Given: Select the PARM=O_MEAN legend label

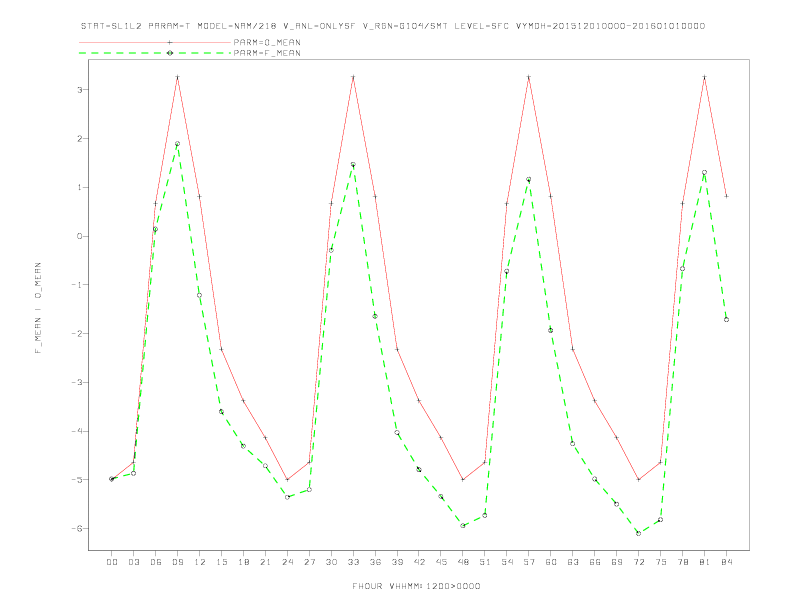Looking at the screenshot, I should [x=267, y=42].
